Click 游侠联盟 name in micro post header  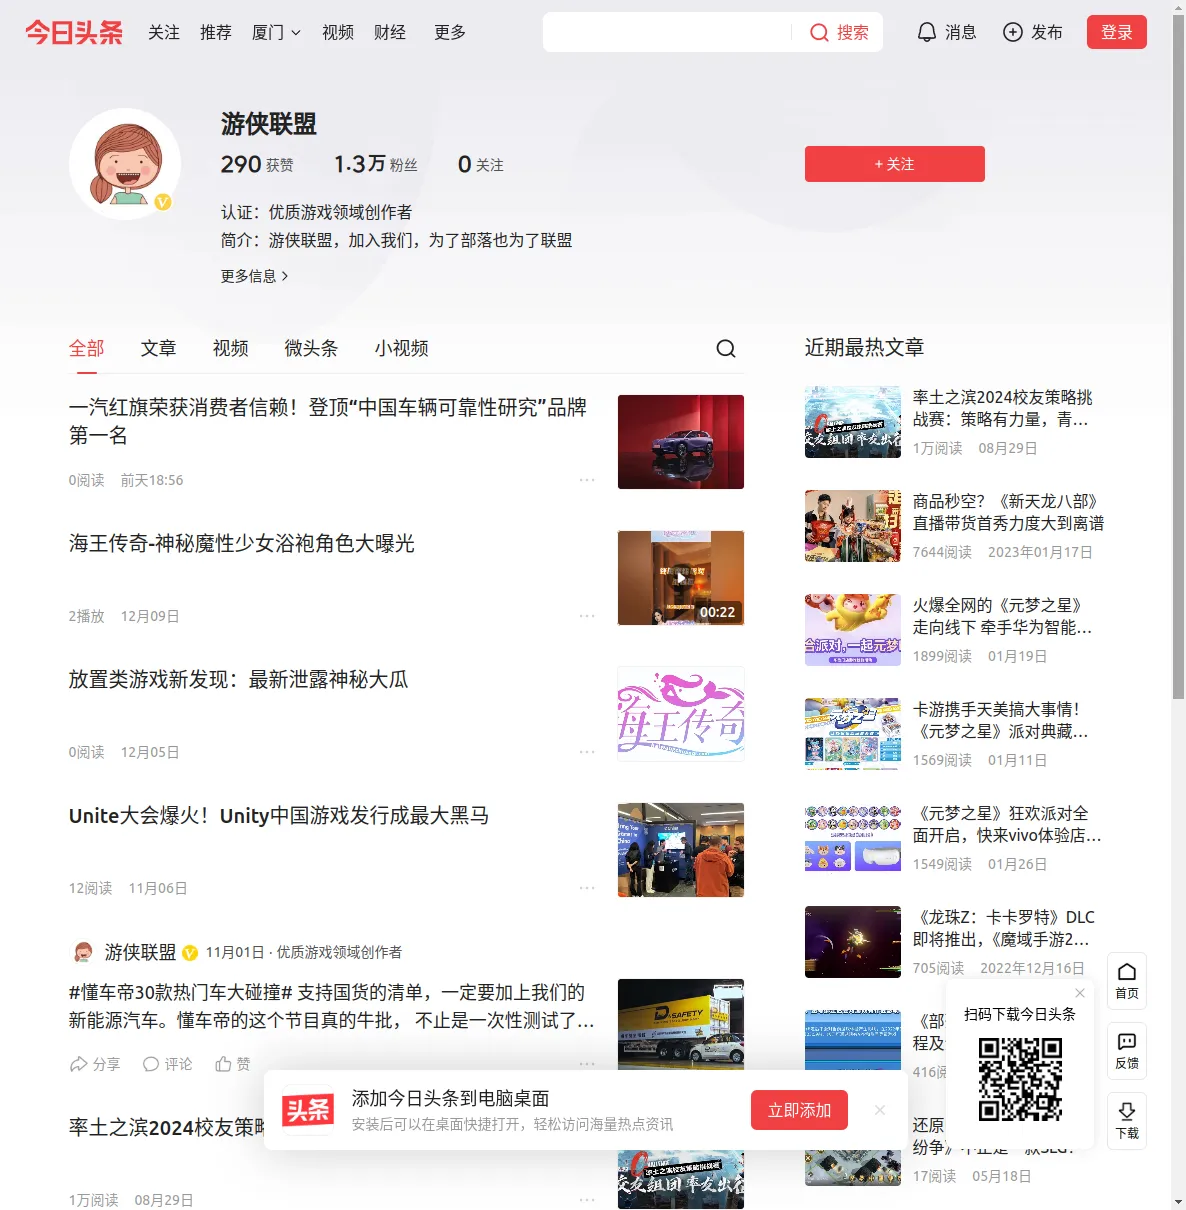point(140,952)
